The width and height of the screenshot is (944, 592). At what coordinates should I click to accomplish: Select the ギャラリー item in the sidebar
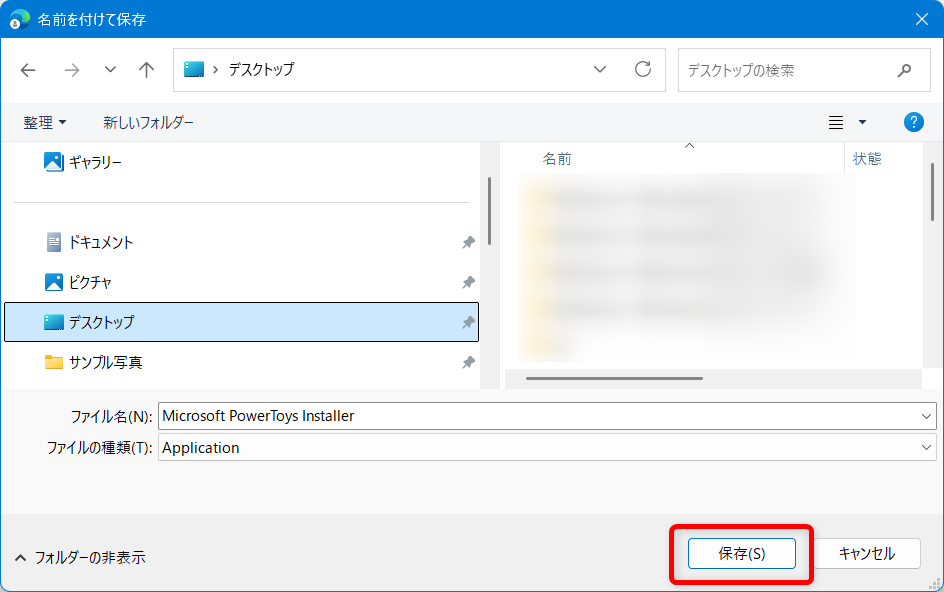(95, 161)
